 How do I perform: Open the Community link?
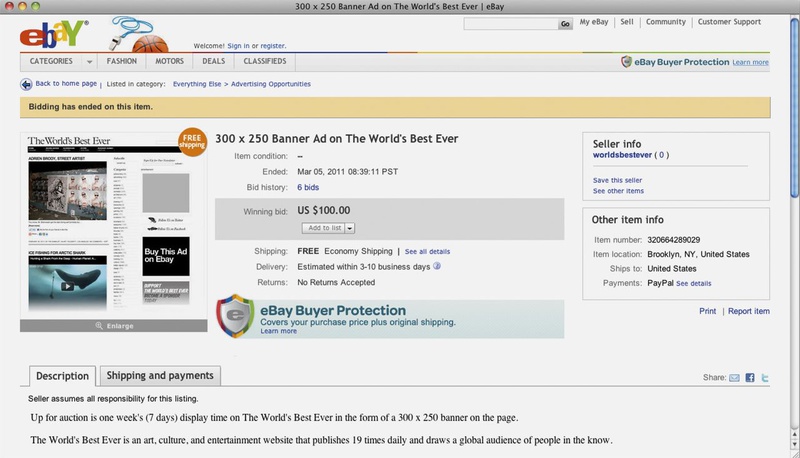(666, 22)
